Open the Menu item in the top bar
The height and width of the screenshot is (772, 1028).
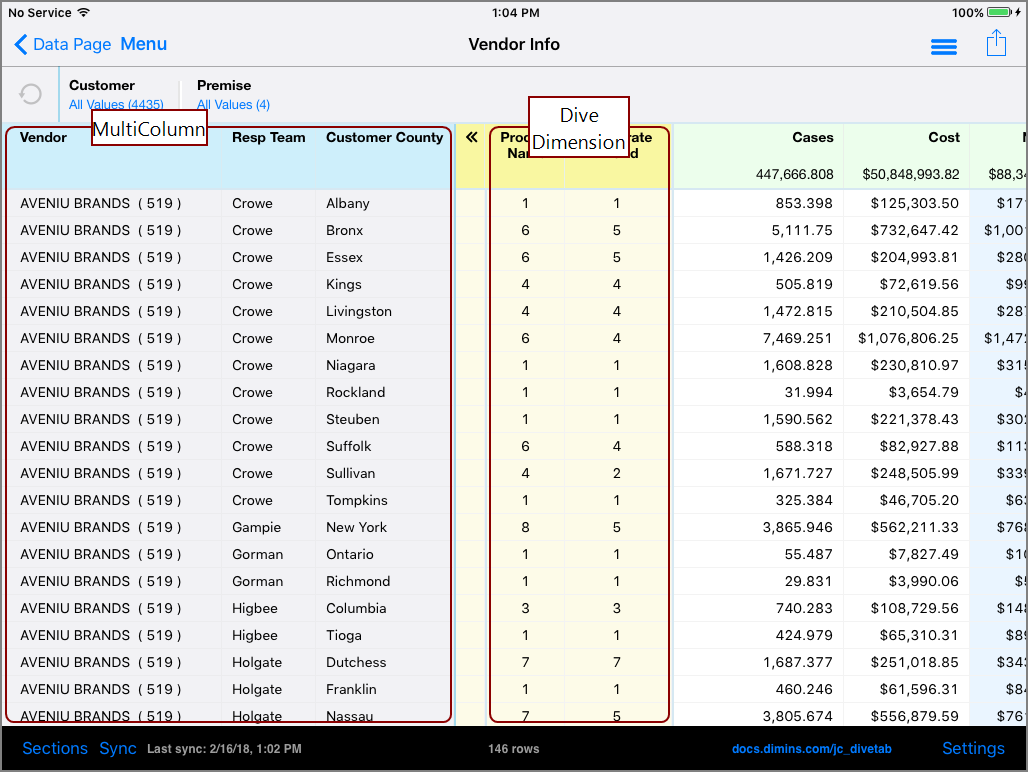143,45
